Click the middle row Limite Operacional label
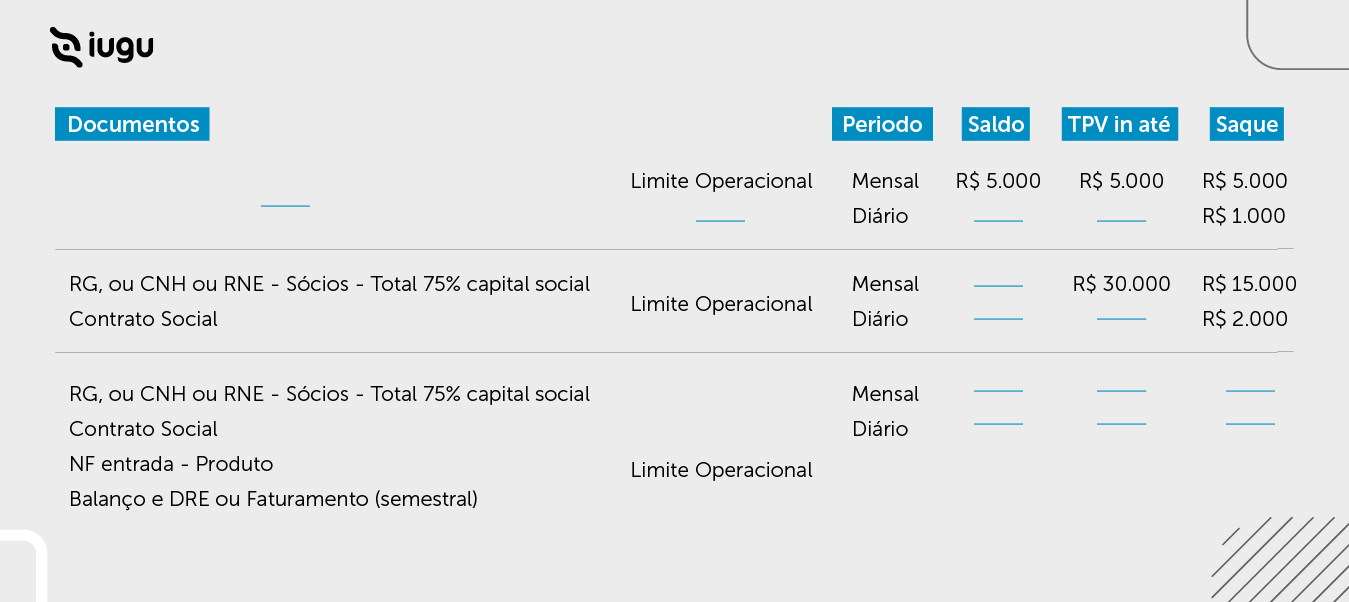Viewport: 1349px width, 602px height. point(721,304)
